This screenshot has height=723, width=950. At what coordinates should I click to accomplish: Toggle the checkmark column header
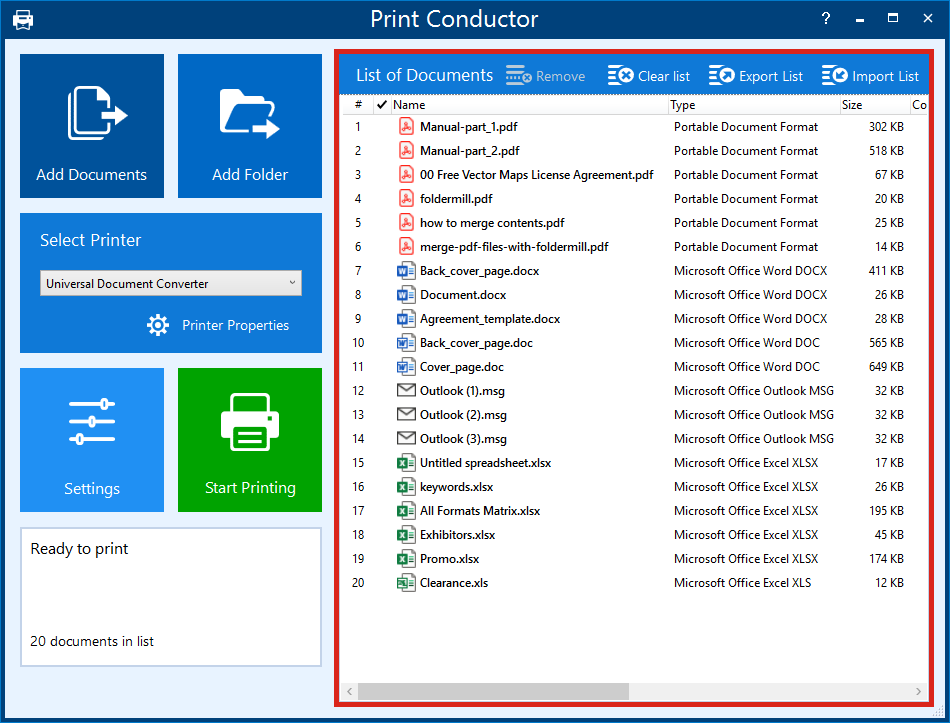381,105
